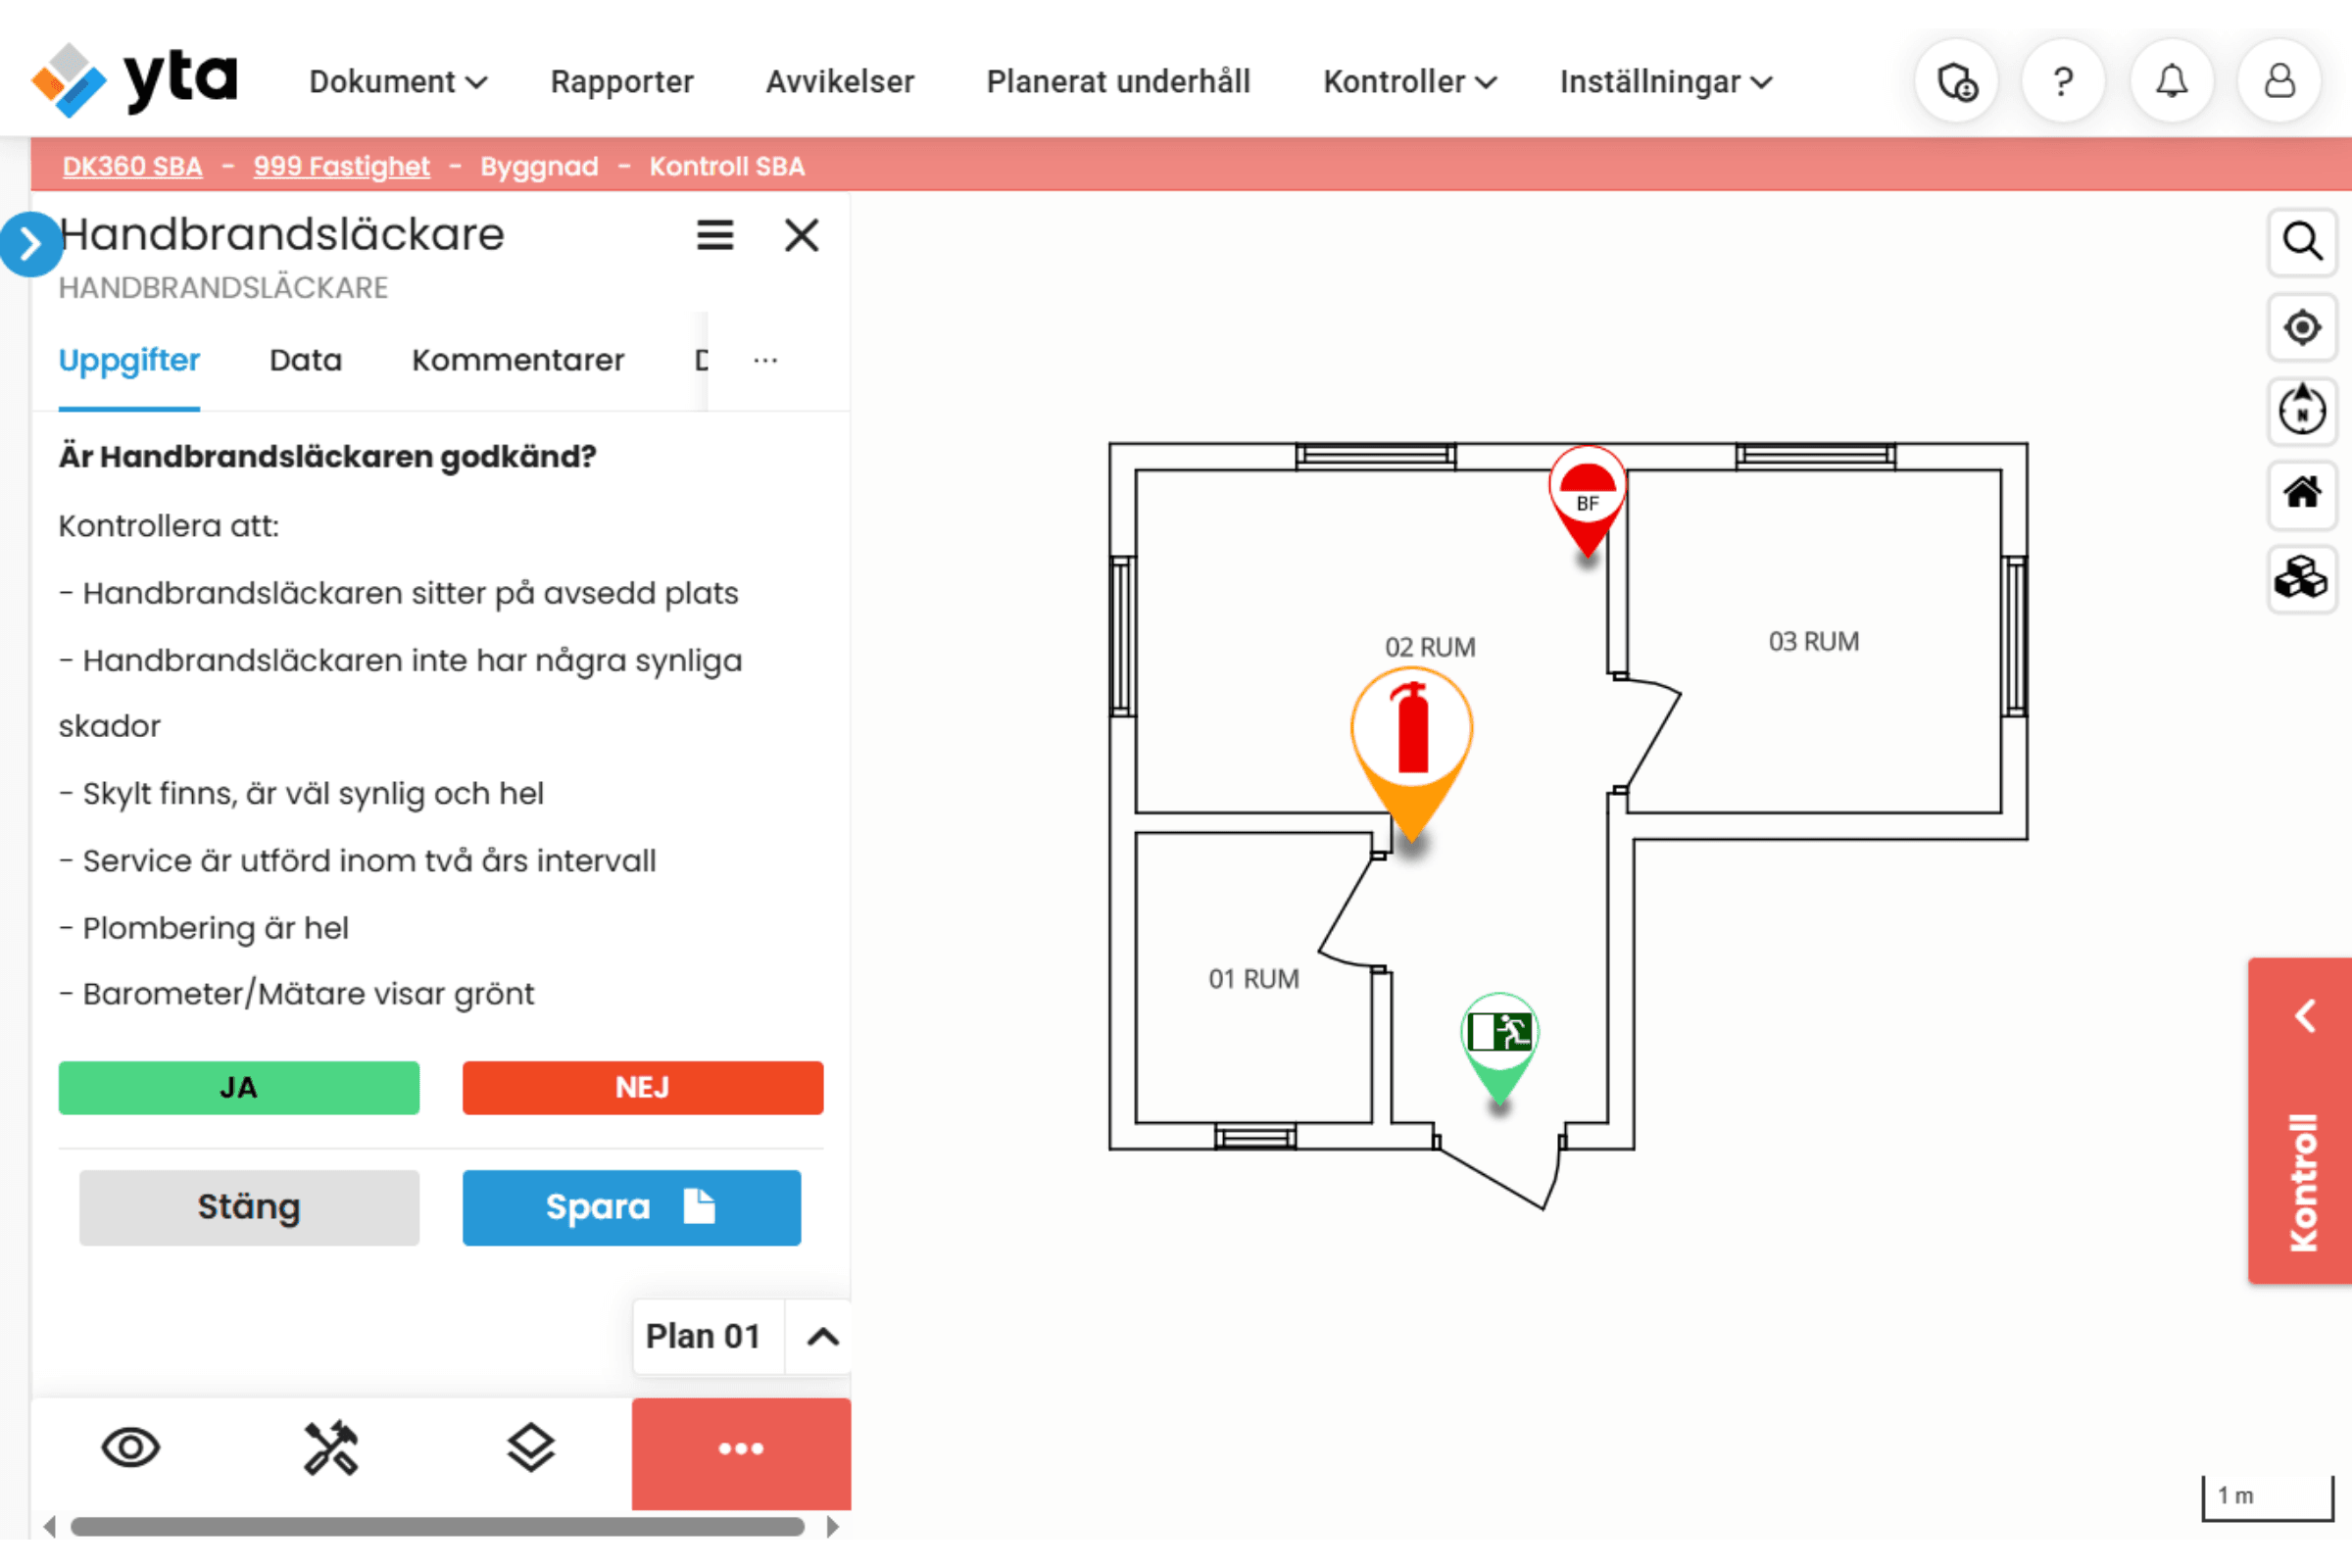Click the locate position icon on the right
The height and width of the screenshot is (1568, 2352).
(2302, 327)
